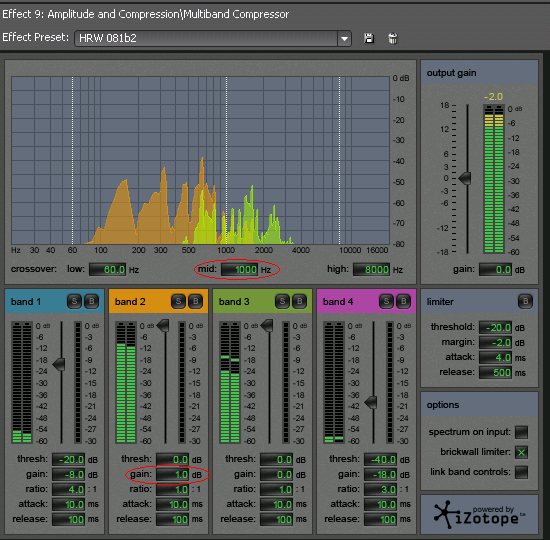Click the band 3 ratio 1.0 field
The width and height of the screenshot is (550, 540).
tap(276, 489)
